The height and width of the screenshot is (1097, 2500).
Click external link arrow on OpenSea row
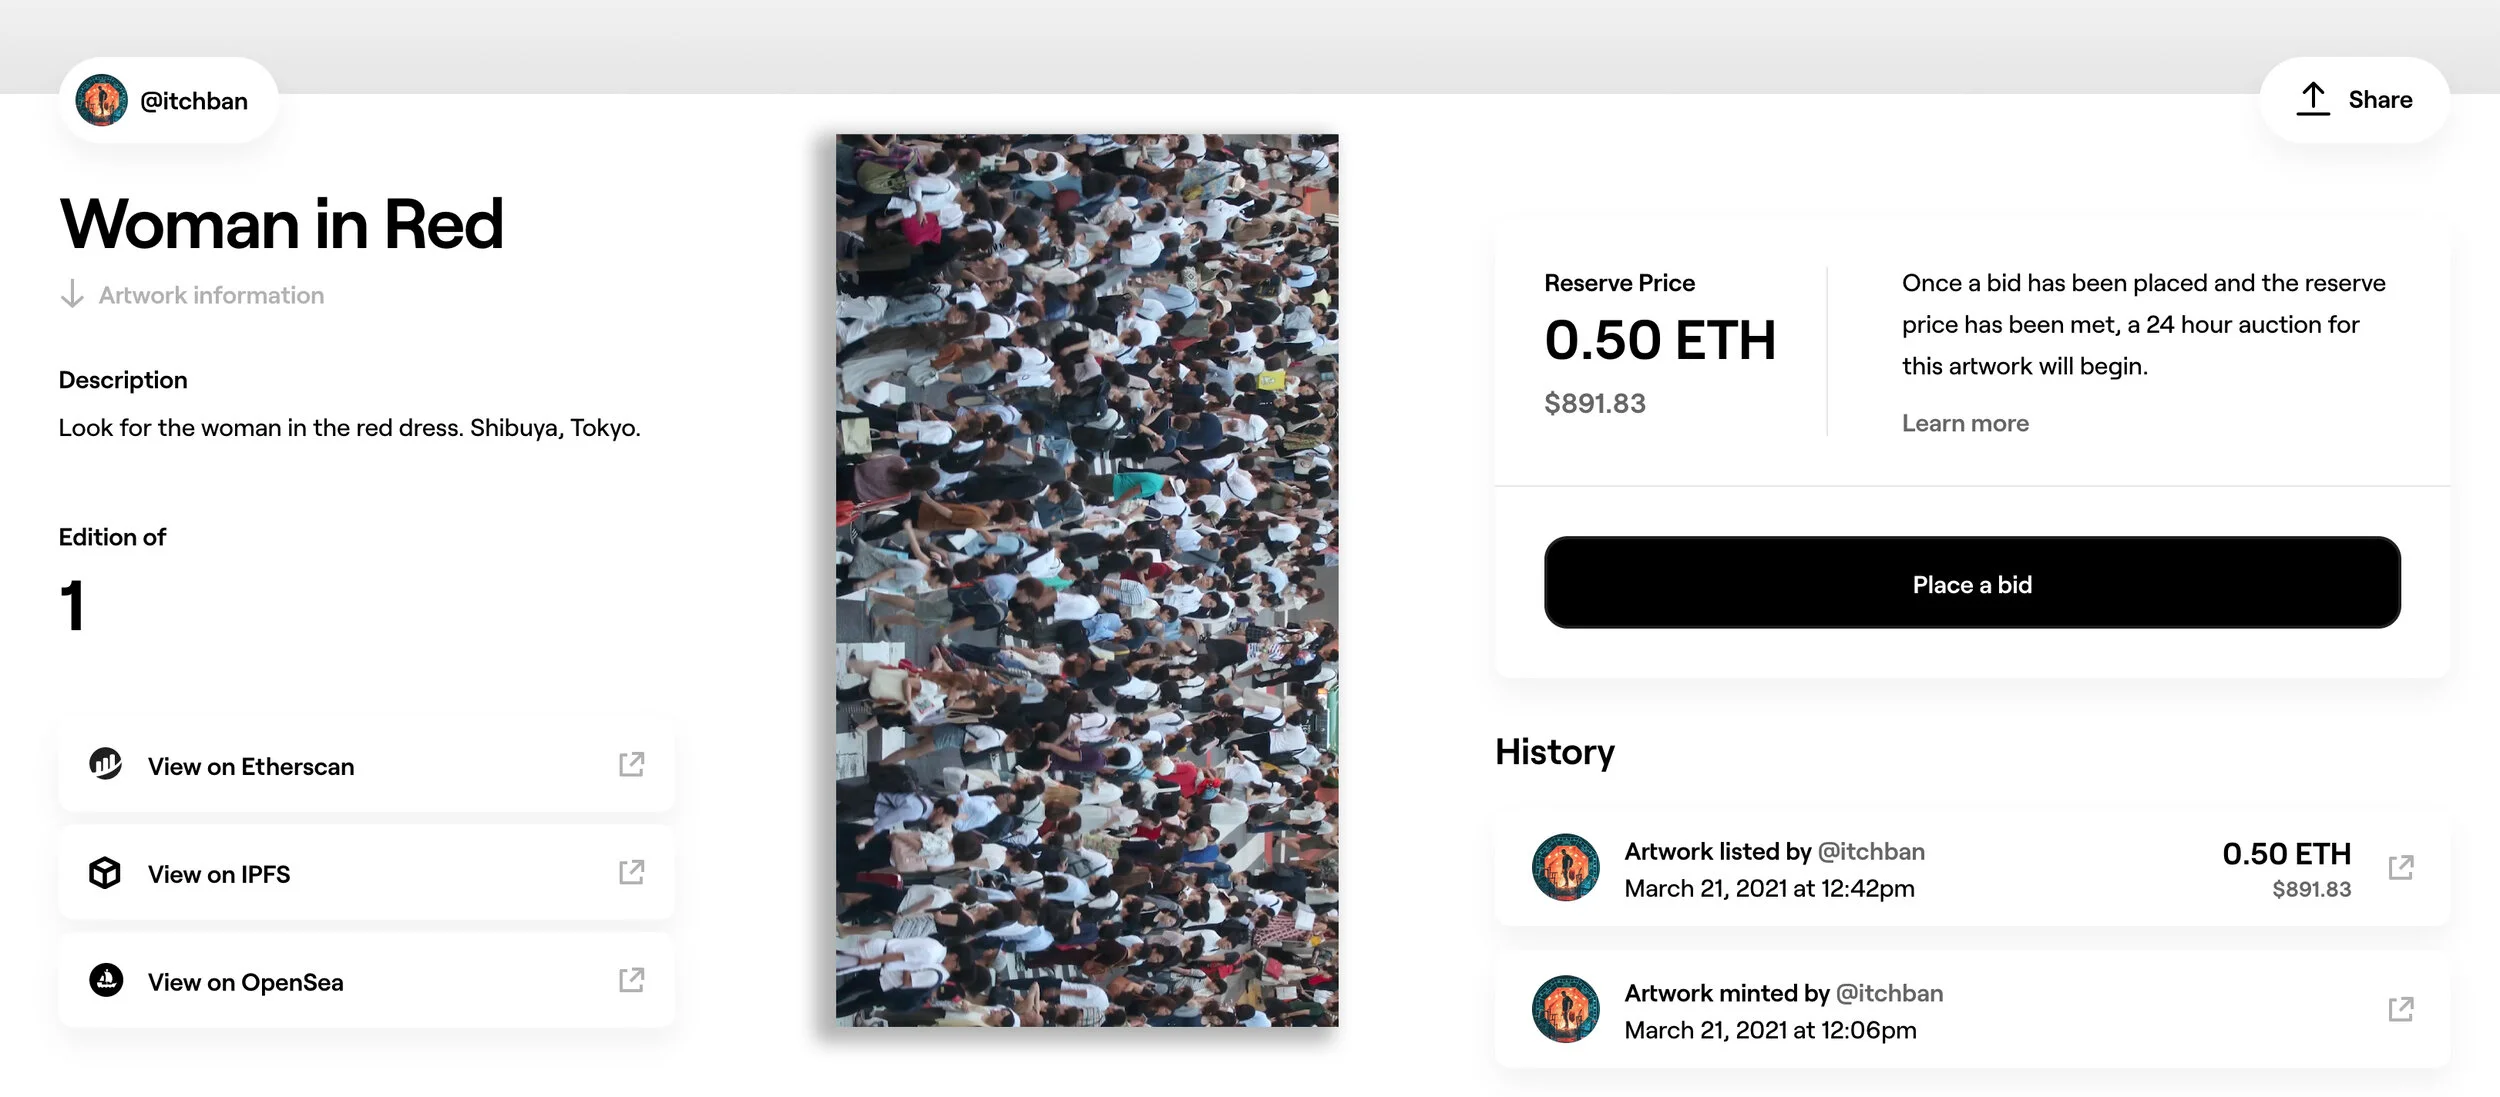coord(631,980)
